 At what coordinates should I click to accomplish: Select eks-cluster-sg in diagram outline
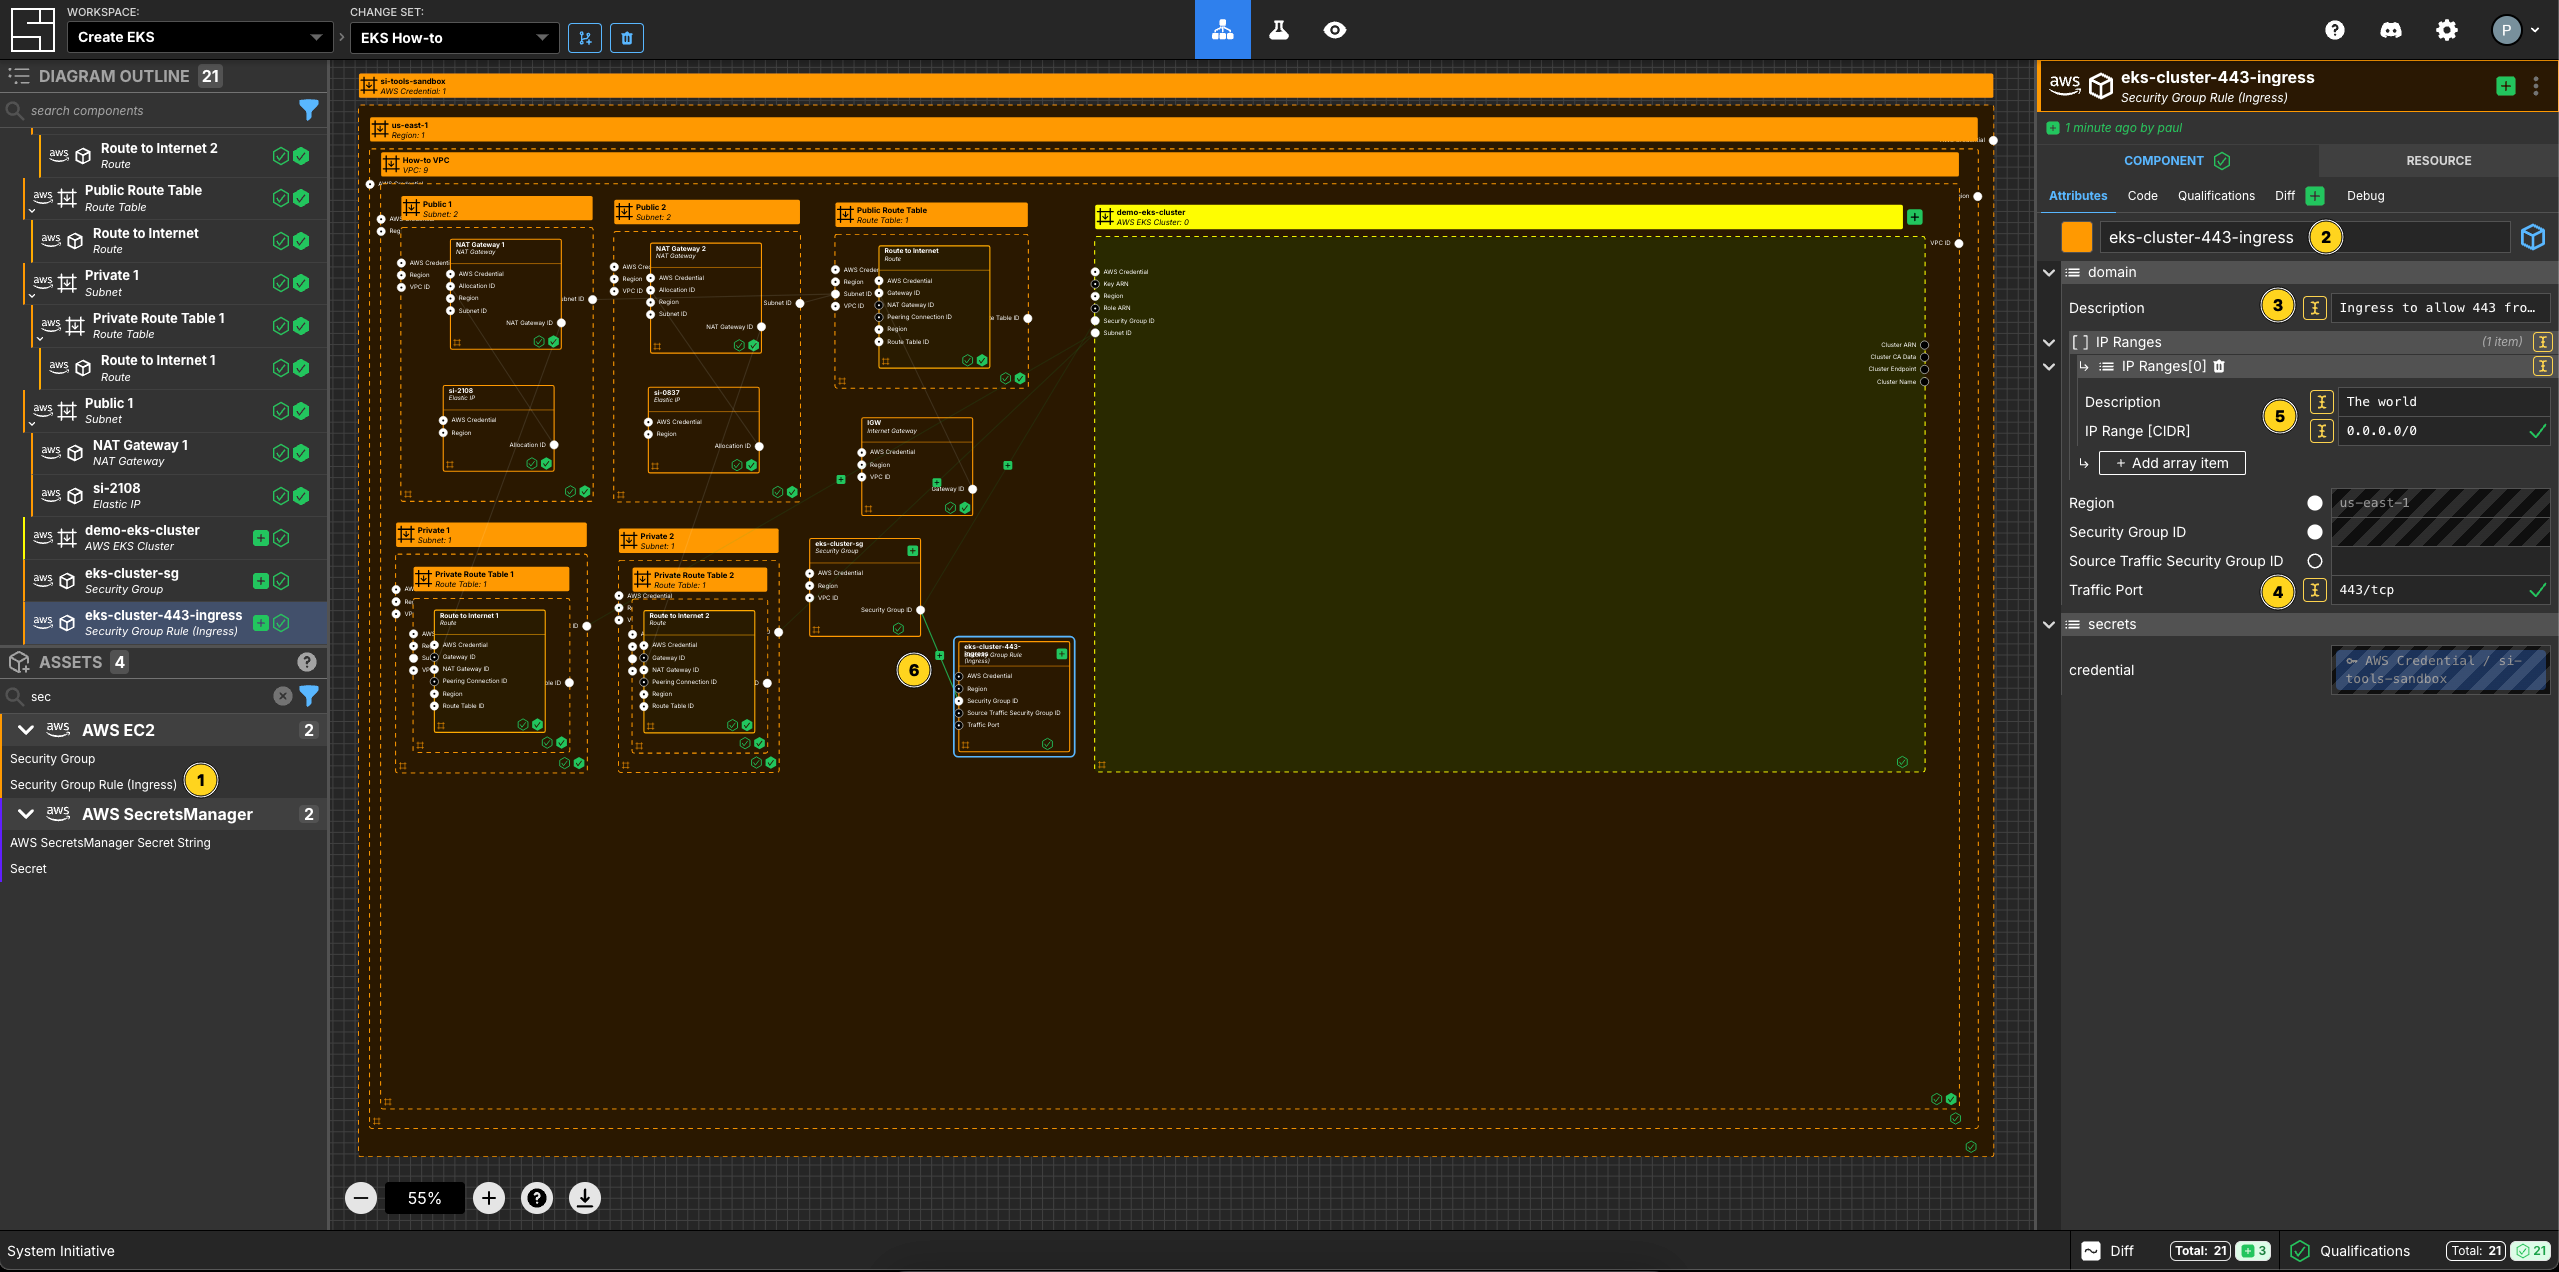pyautogui.click(x=174, y=581)
